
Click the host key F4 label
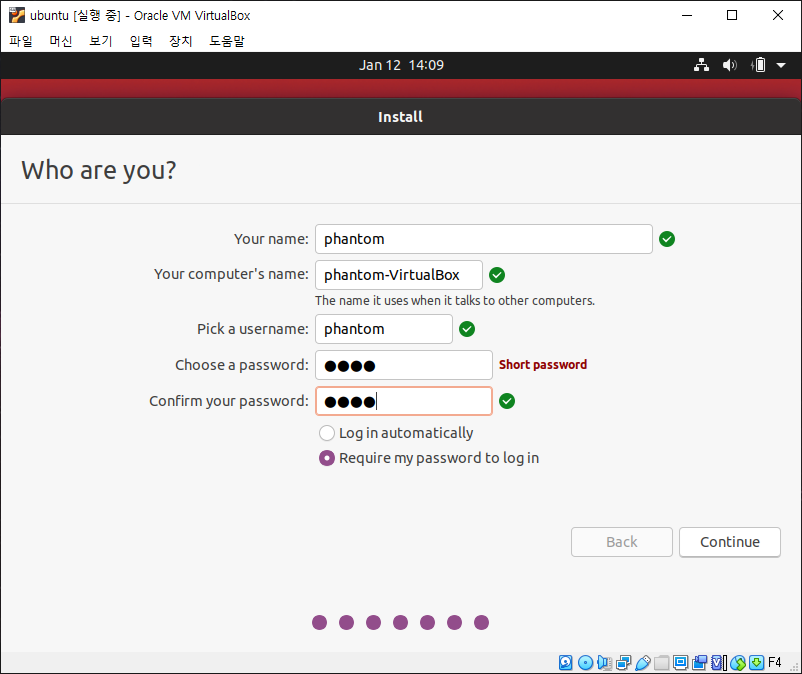coord(774,662)
